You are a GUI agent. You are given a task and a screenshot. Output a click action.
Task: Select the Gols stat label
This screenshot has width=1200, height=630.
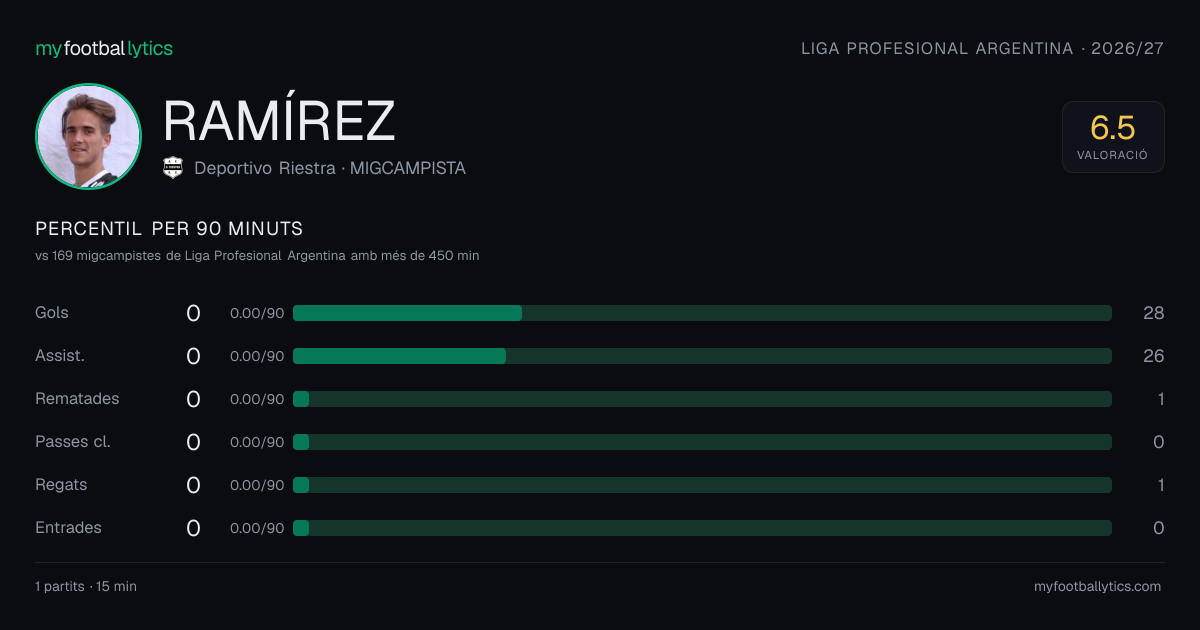52,313
